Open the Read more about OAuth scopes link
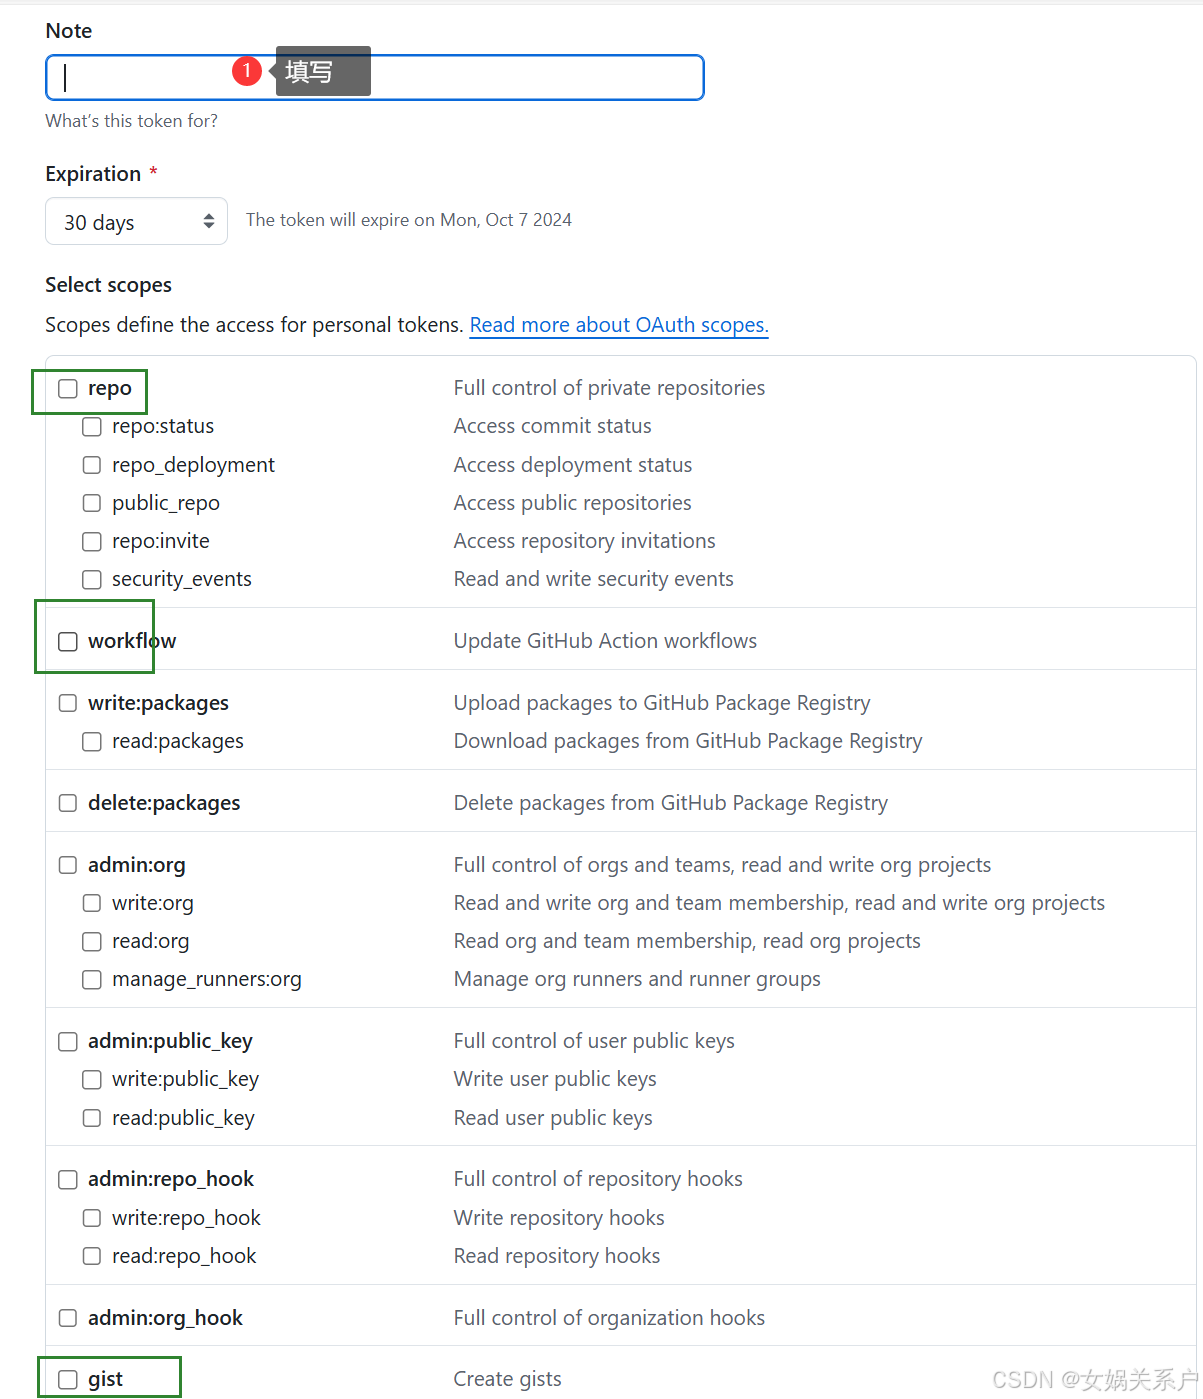Screen dimensions: 1203x1399 [x=618, y=325]
